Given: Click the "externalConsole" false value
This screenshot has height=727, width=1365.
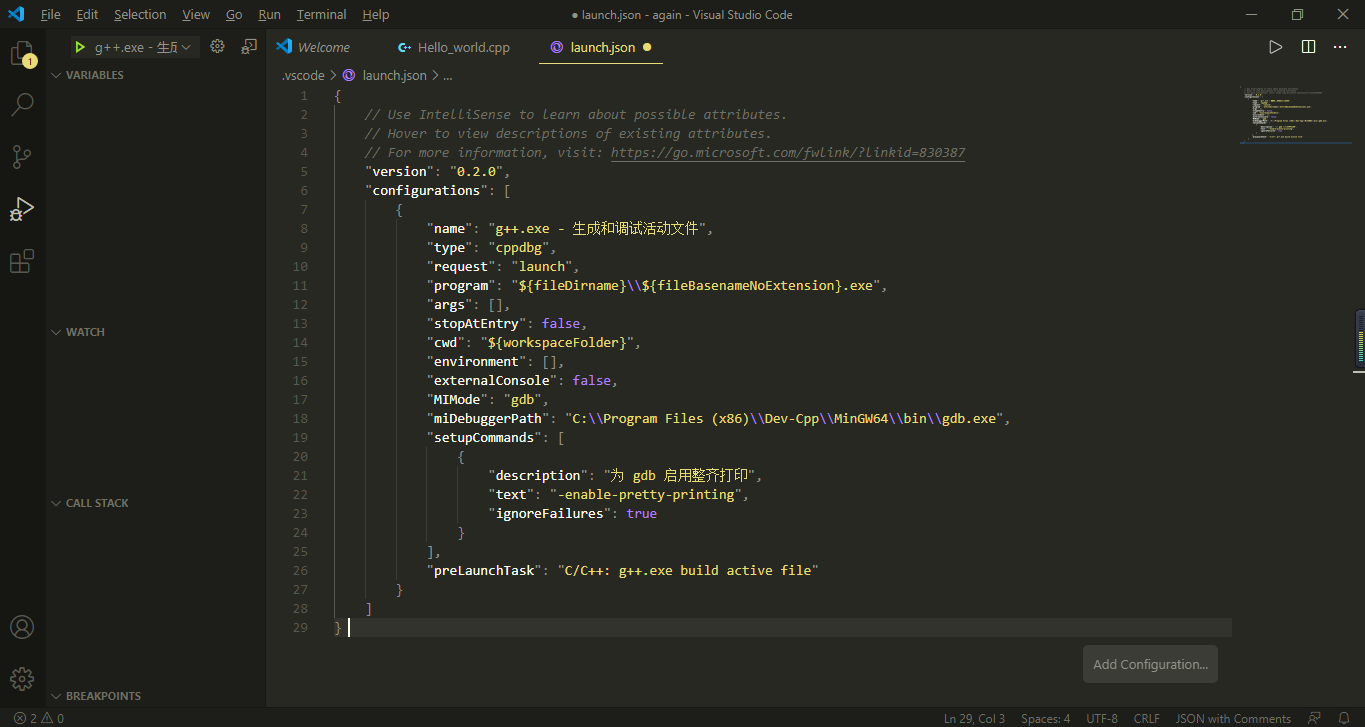Looking at the screenshot, I should [592, 380].
